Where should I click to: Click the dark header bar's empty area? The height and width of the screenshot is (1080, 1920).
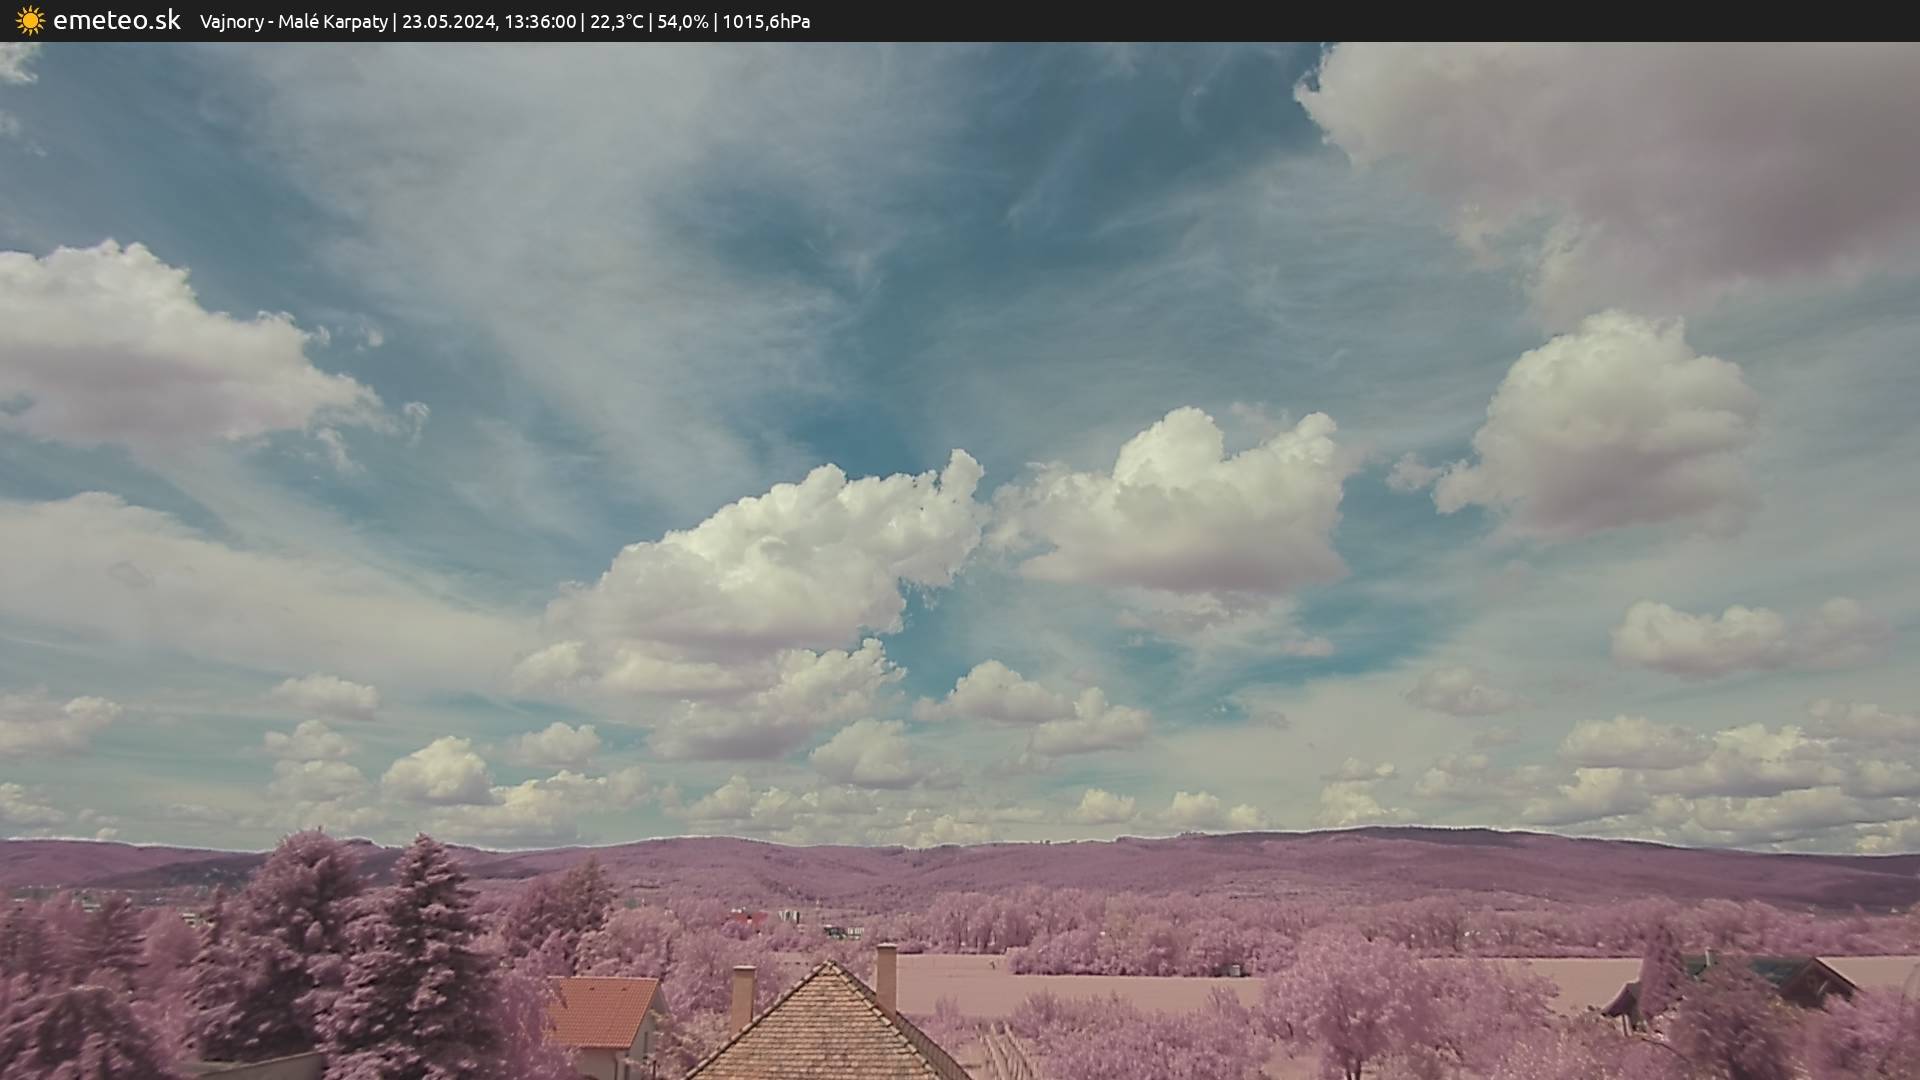click(x=1400, y=21)
